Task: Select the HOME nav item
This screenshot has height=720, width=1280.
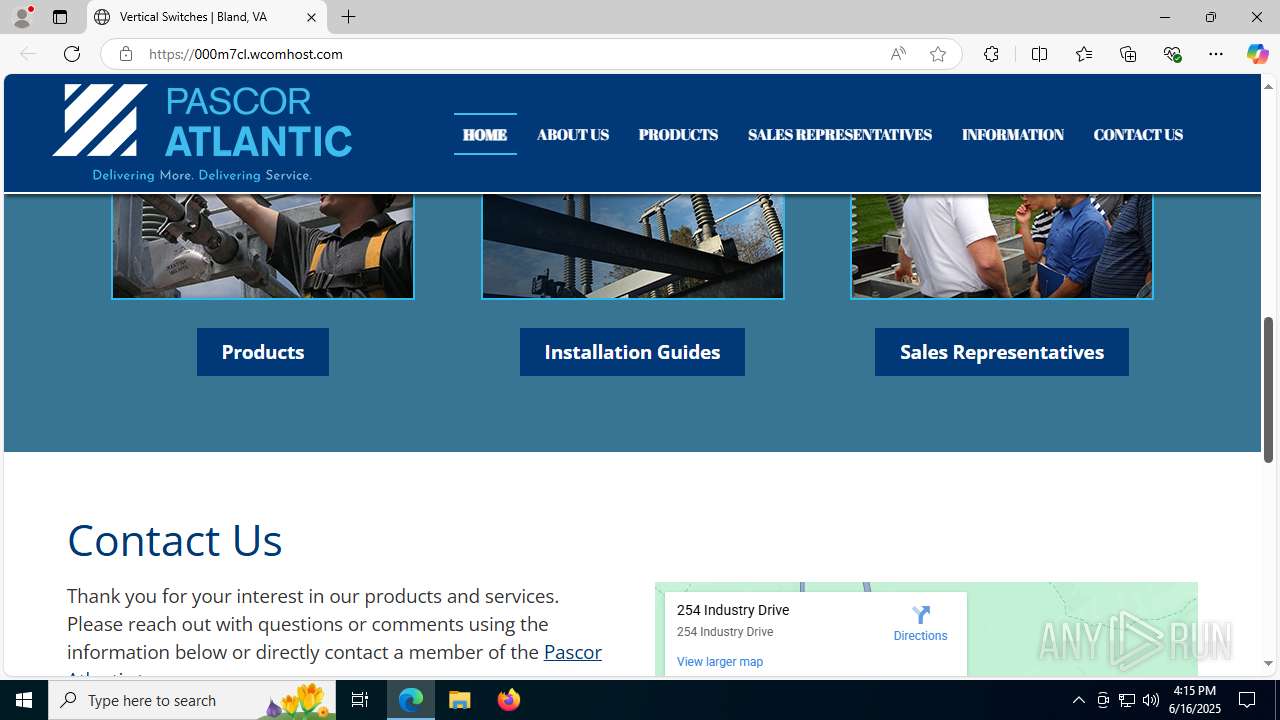Action: coord(485,135)
